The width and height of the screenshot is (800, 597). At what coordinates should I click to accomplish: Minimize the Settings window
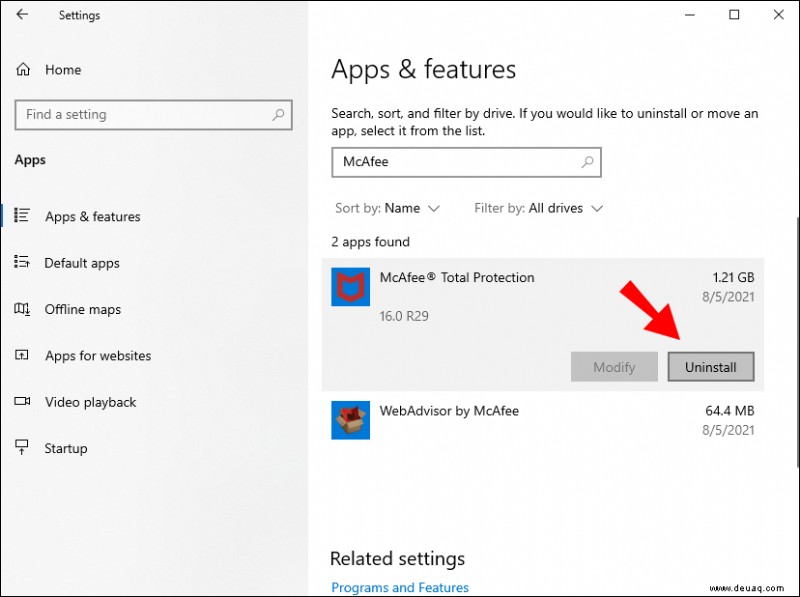tap(690, 15)
